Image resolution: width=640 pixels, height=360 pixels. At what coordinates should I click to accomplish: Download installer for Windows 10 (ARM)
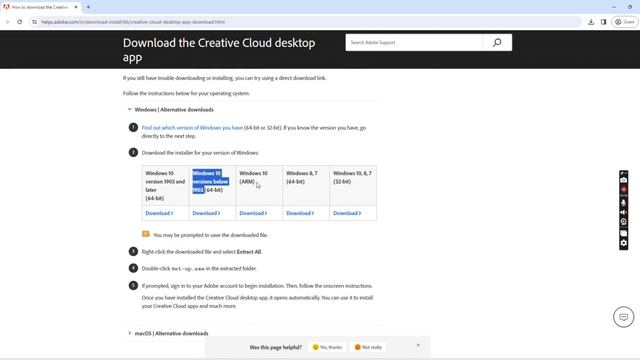253,213
